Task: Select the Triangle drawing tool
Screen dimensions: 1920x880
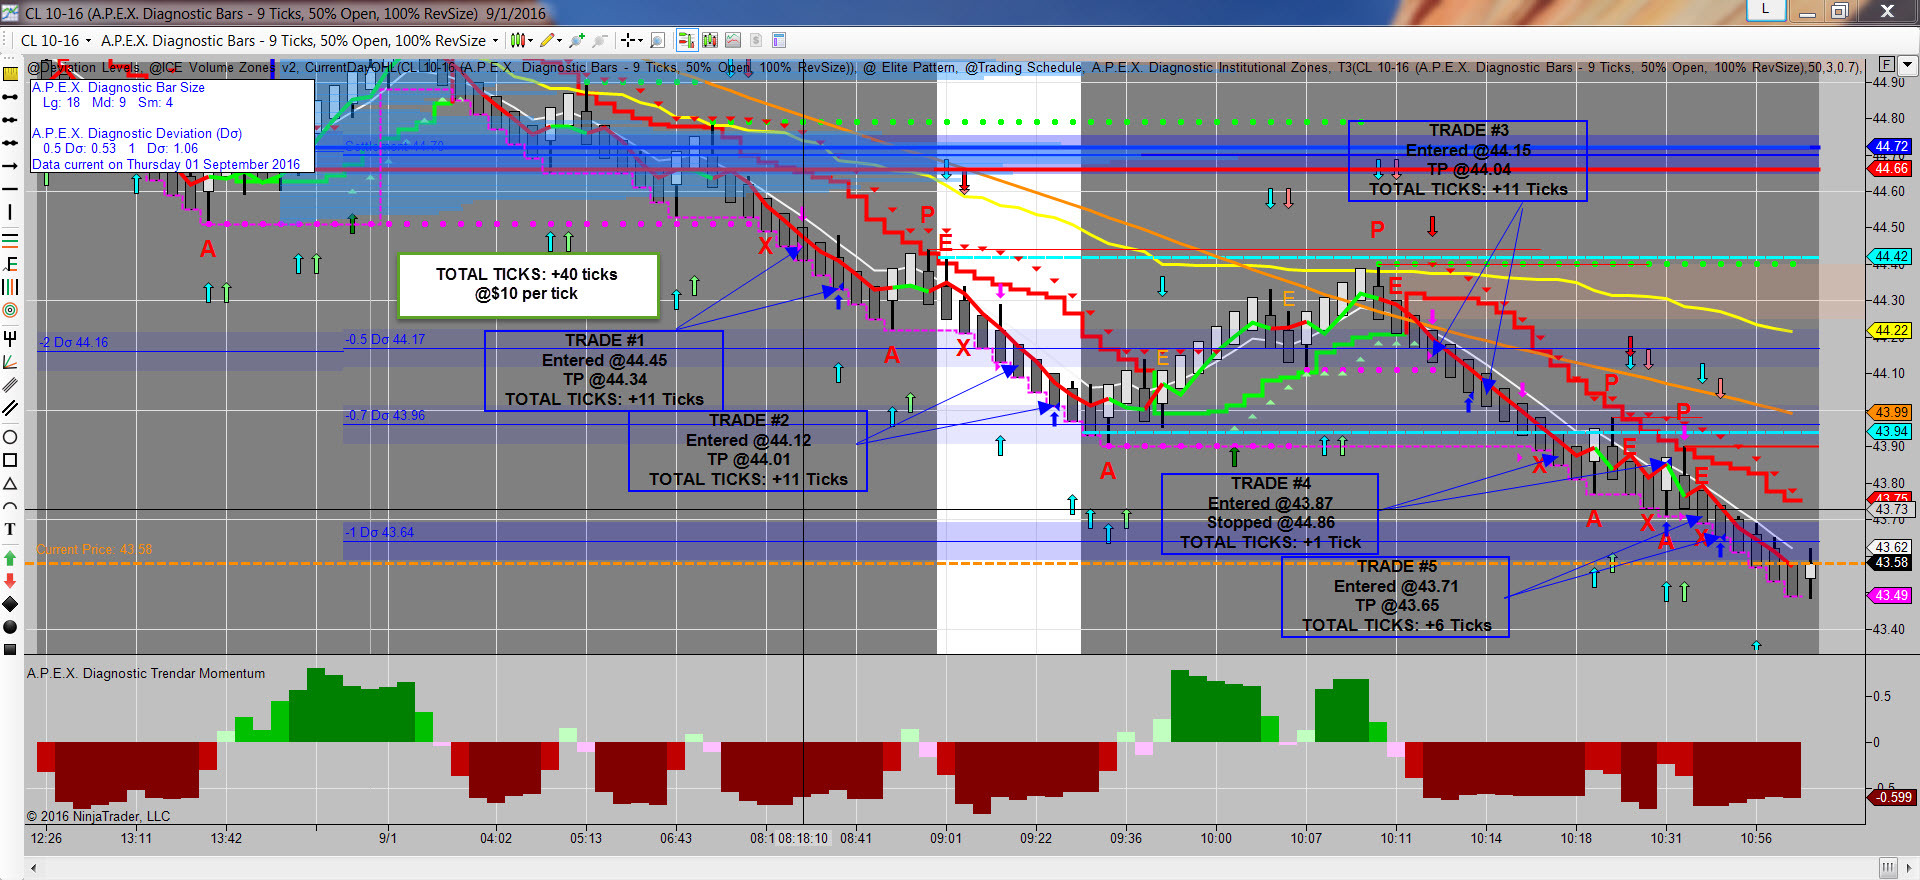Action: (x=10, y=483)
